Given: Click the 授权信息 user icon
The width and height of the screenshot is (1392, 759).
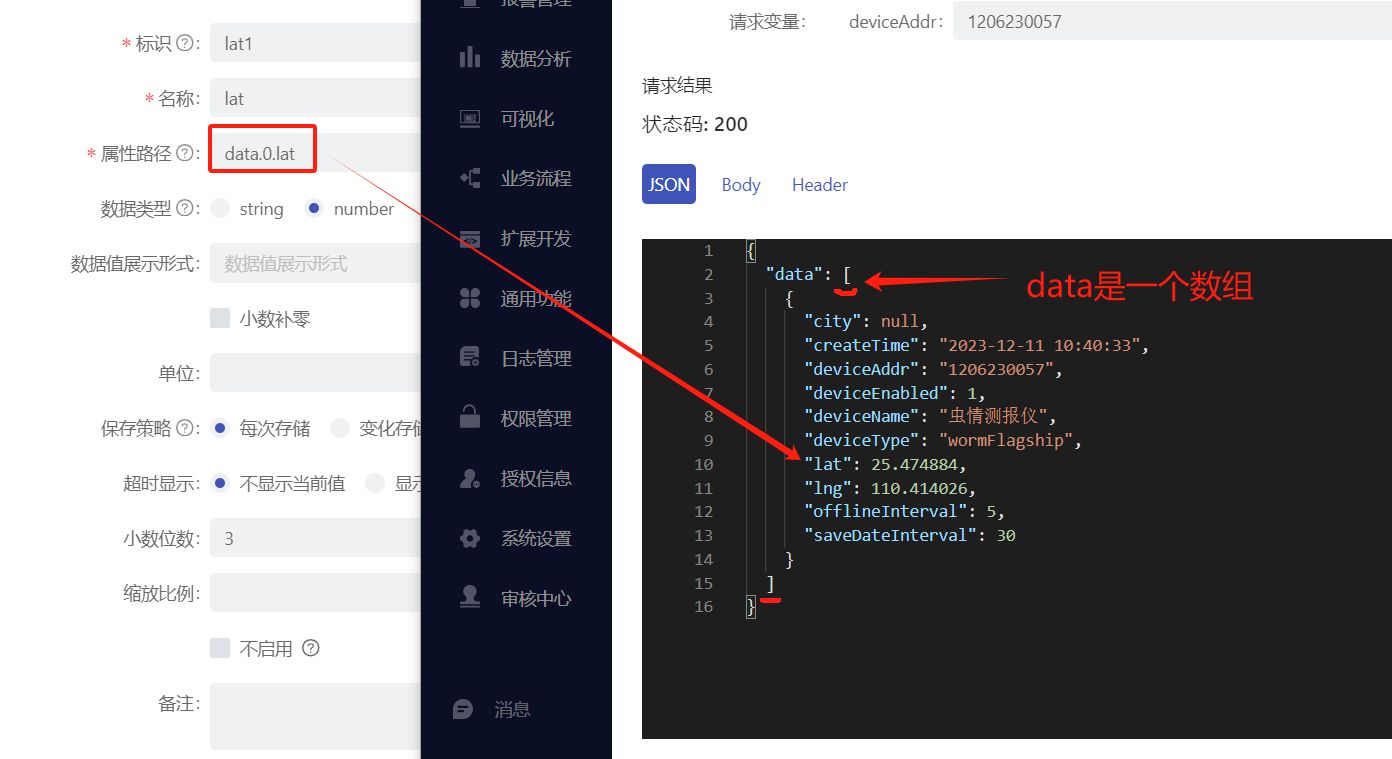Looking at the screenshot, I should coord(470,478).
